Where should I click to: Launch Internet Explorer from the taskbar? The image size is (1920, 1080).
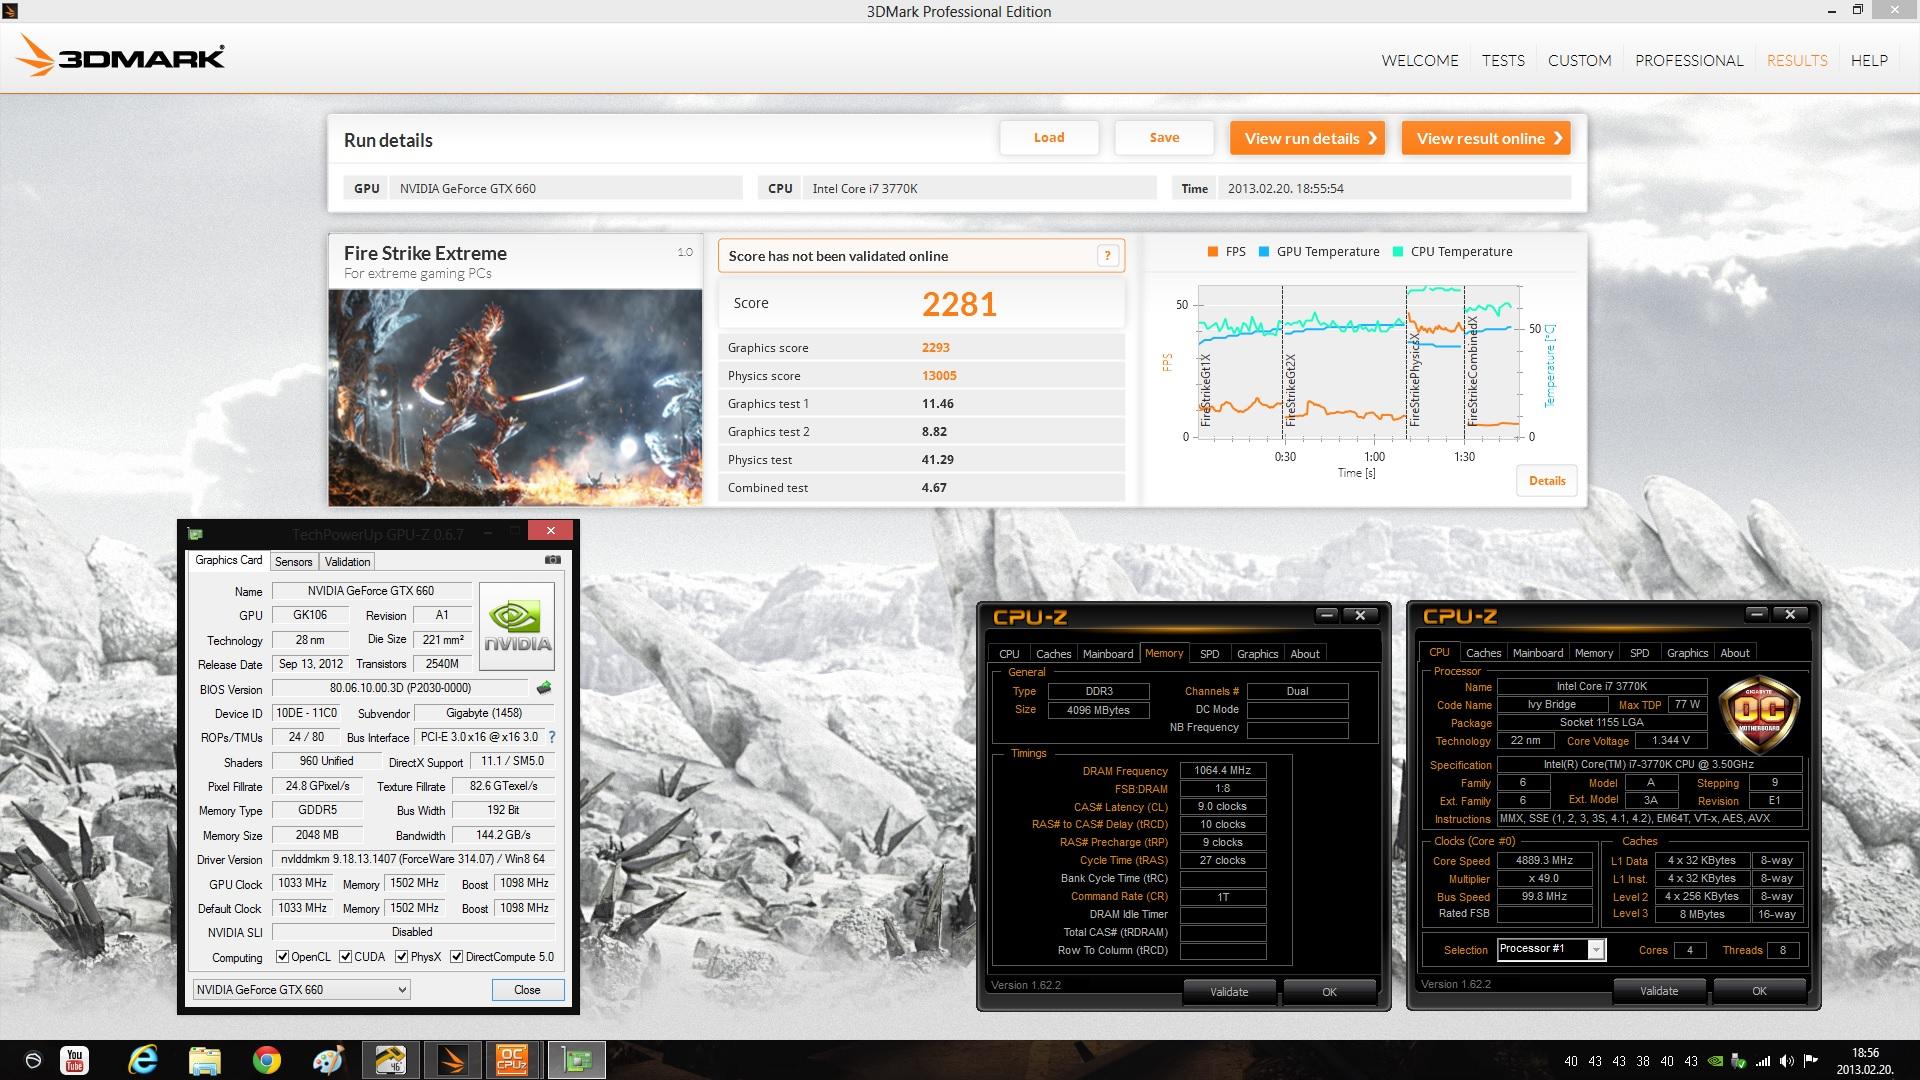pos(144,1060)
